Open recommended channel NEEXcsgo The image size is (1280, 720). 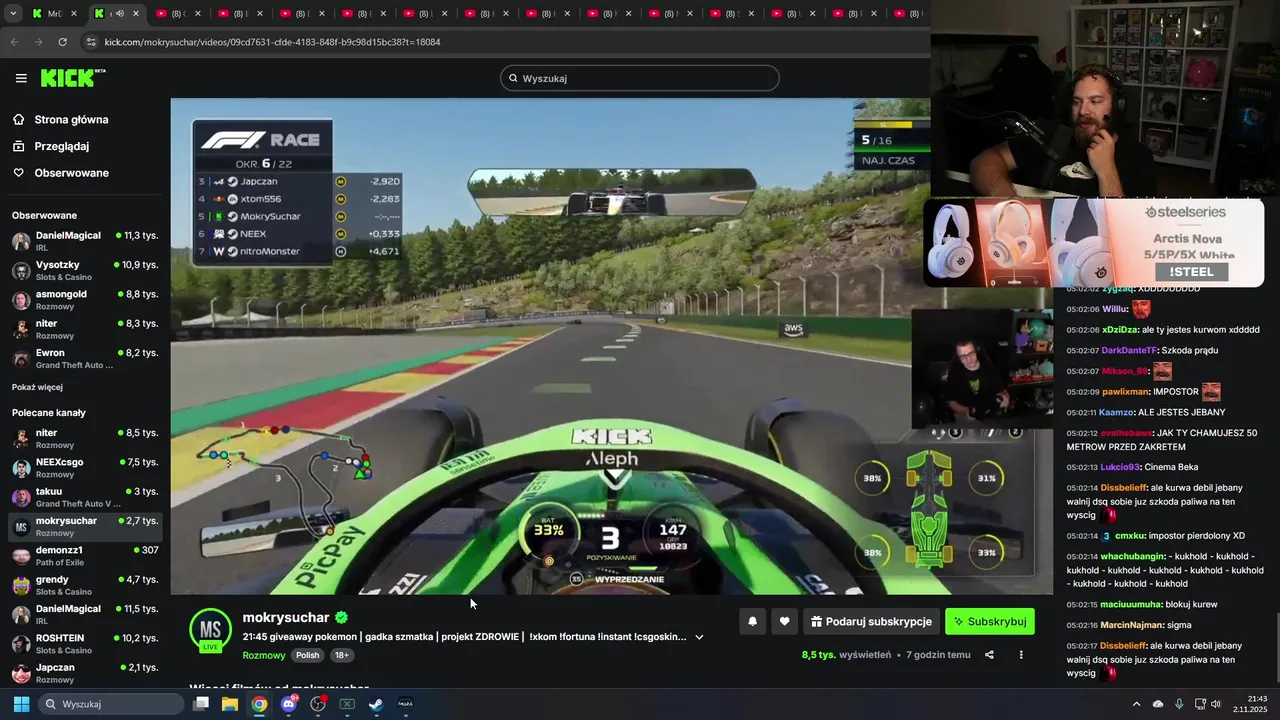coord(85,468)
